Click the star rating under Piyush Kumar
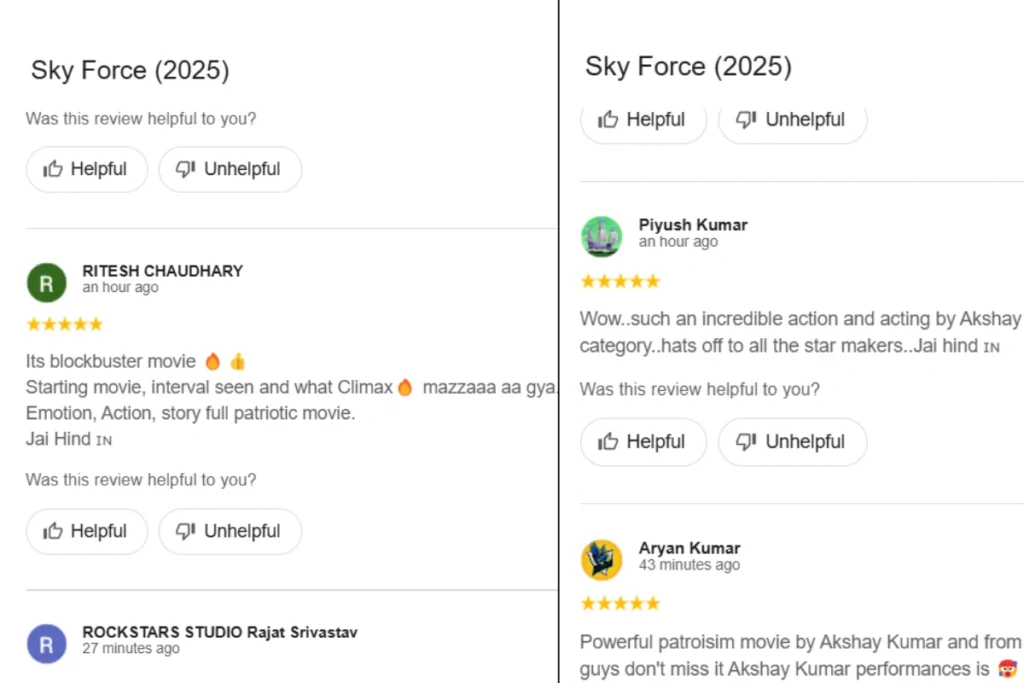Image resolution: width=1024 pixels, height=683 pixels. (620, 281)
